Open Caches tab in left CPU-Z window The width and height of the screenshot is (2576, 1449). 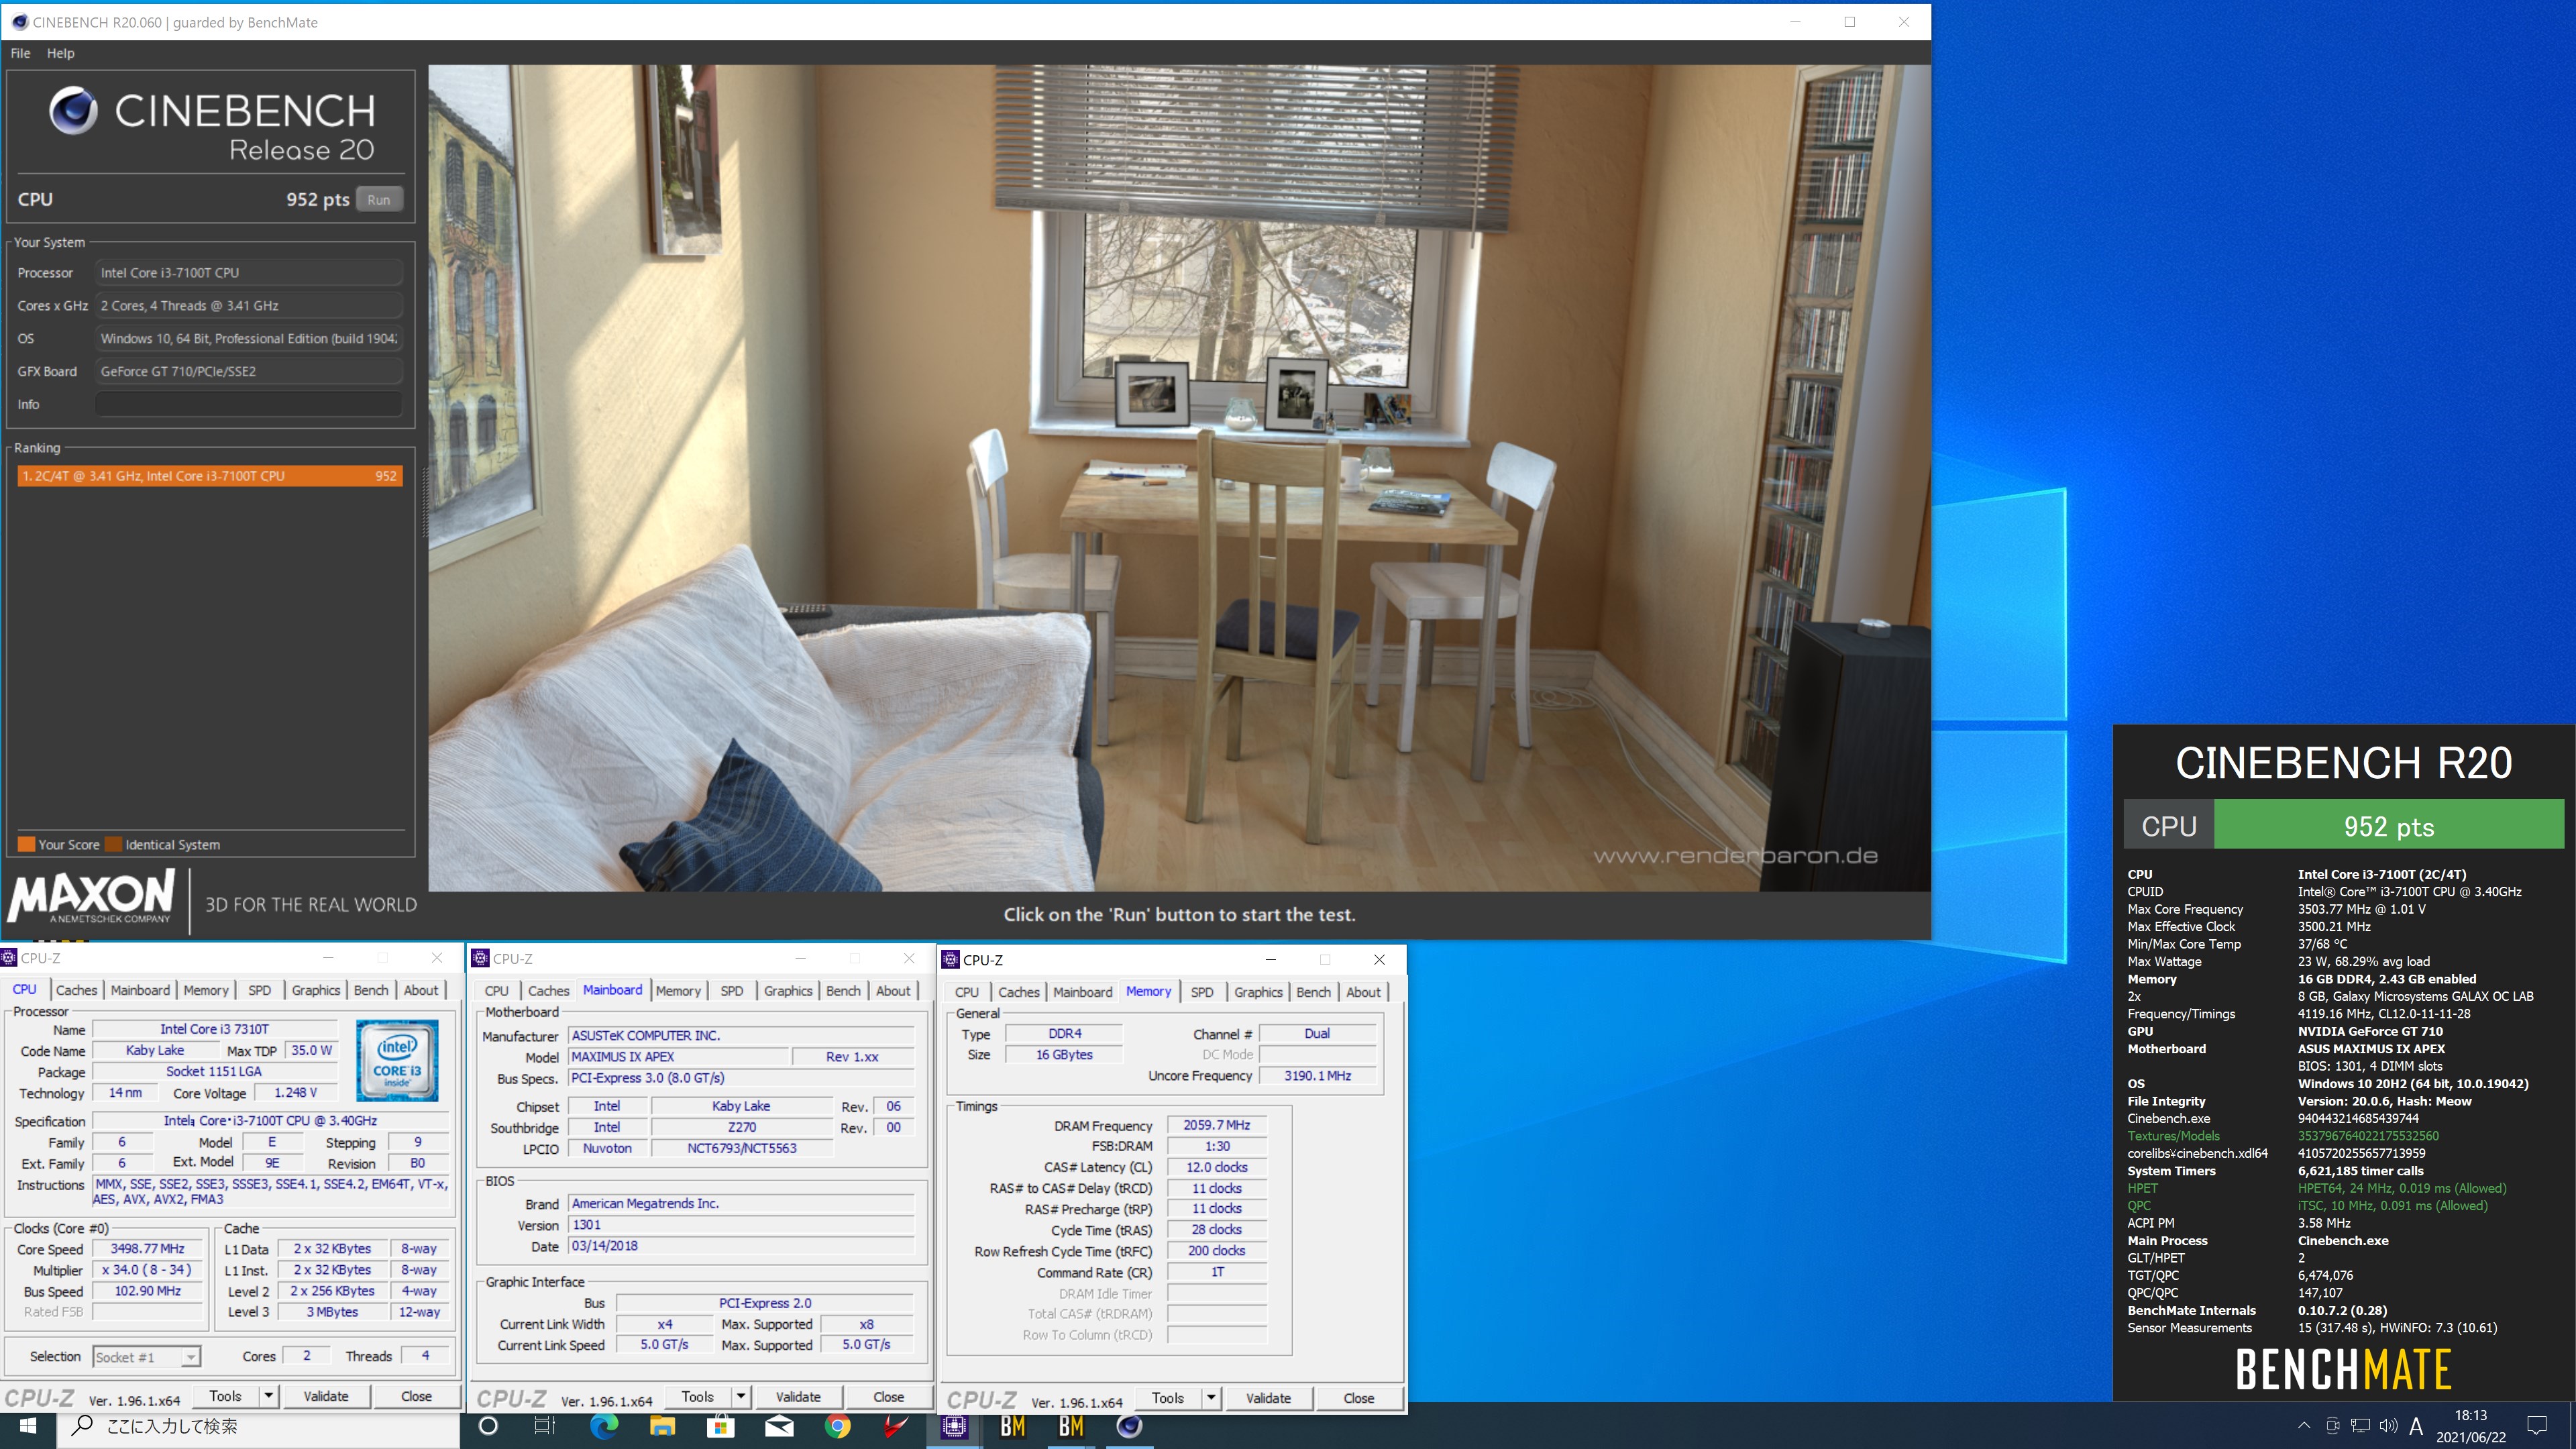click(x=76, y=990)
